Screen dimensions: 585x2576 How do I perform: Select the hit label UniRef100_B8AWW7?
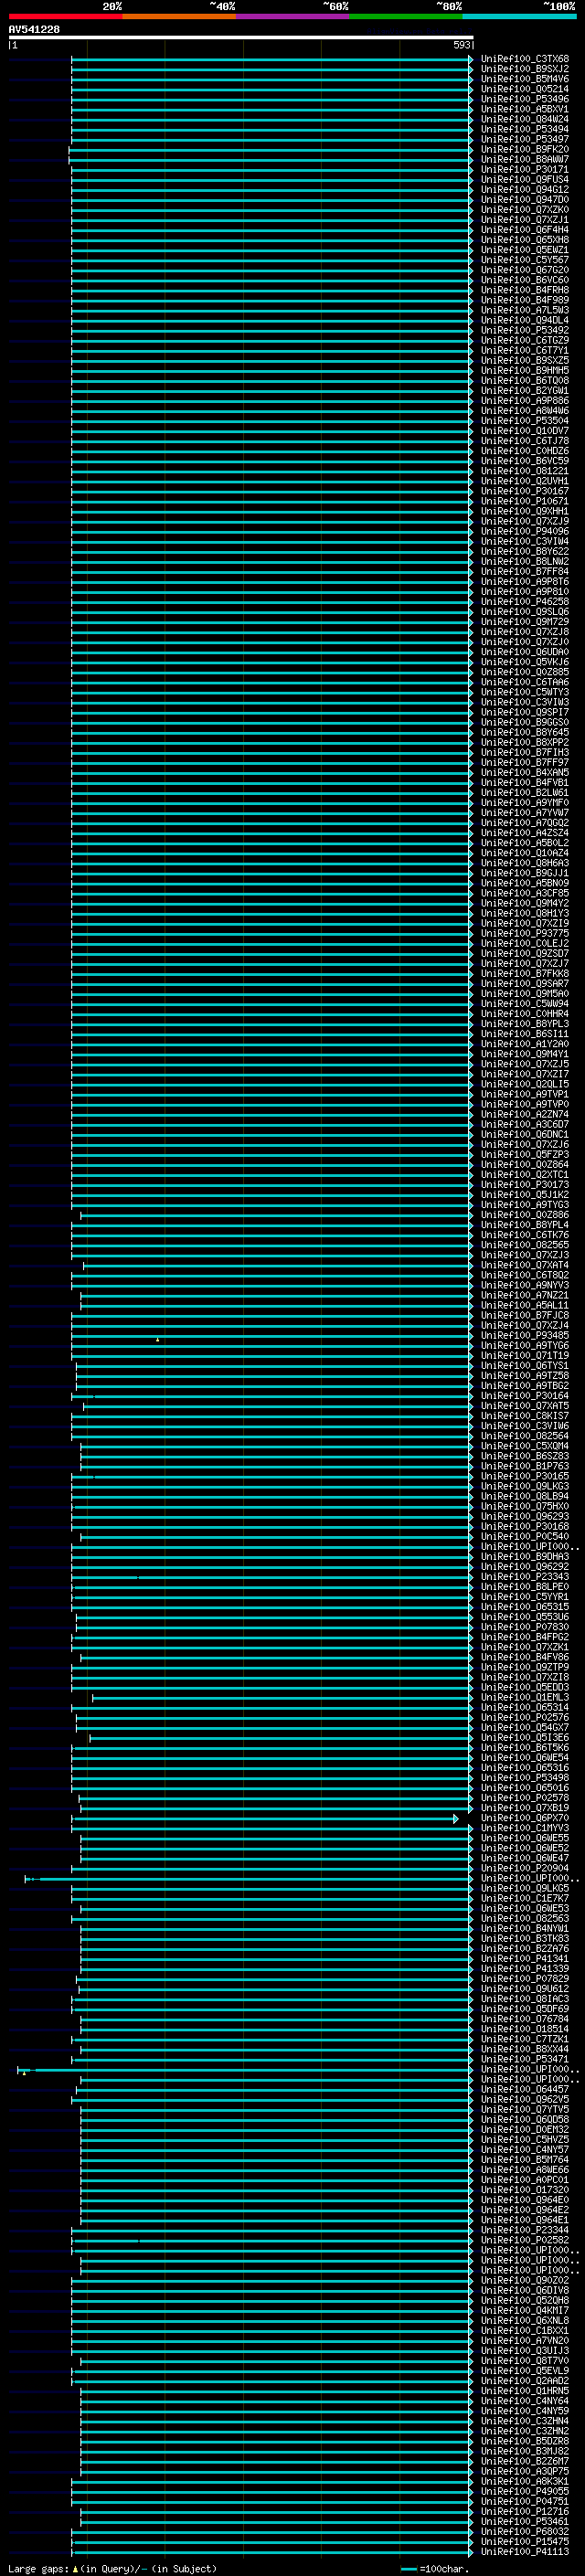click(525, 159)
